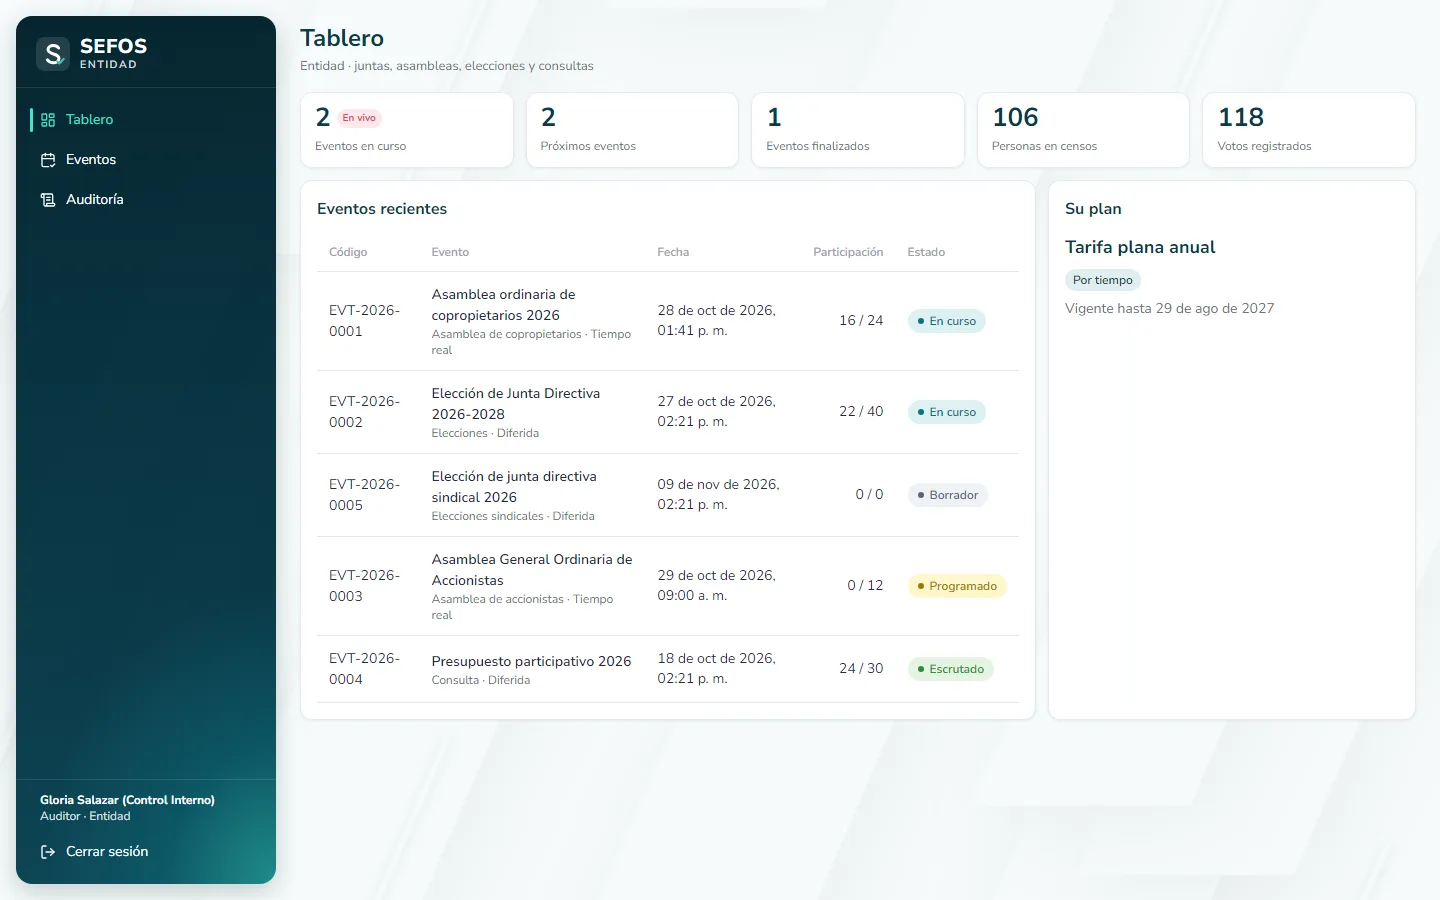Click participation value 16 / 24
The width and height of the screenshot is (1440, 900).
tap(861, 321)
